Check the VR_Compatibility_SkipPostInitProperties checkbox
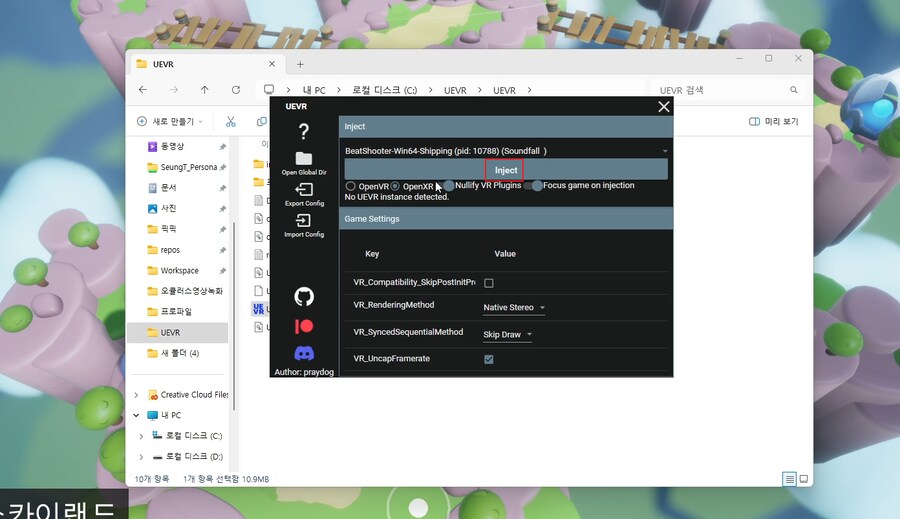Screen dimensions: 900x519 coord(488,283)
